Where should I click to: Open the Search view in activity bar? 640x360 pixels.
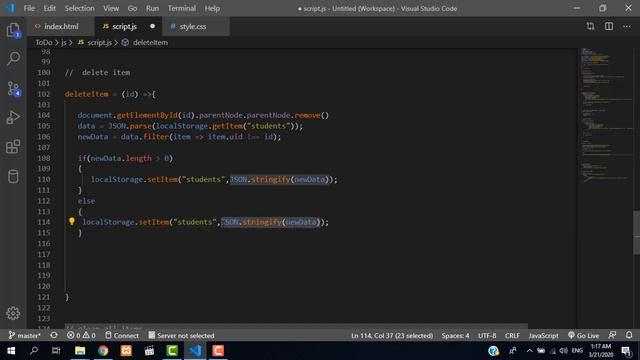[x=13, y=58]
